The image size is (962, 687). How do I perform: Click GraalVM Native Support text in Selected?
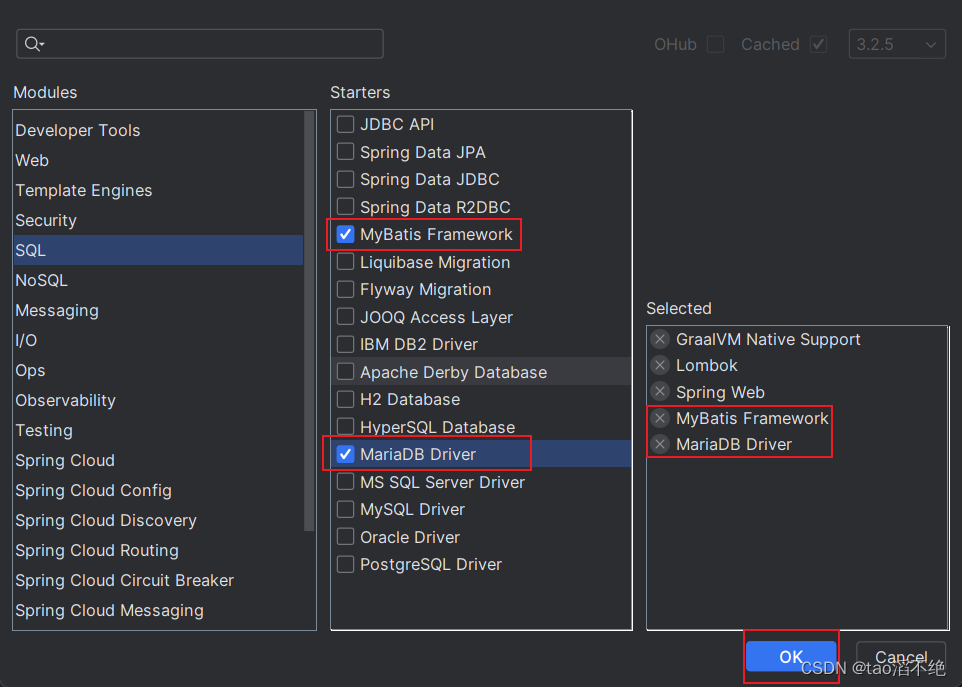pos(768,339)
